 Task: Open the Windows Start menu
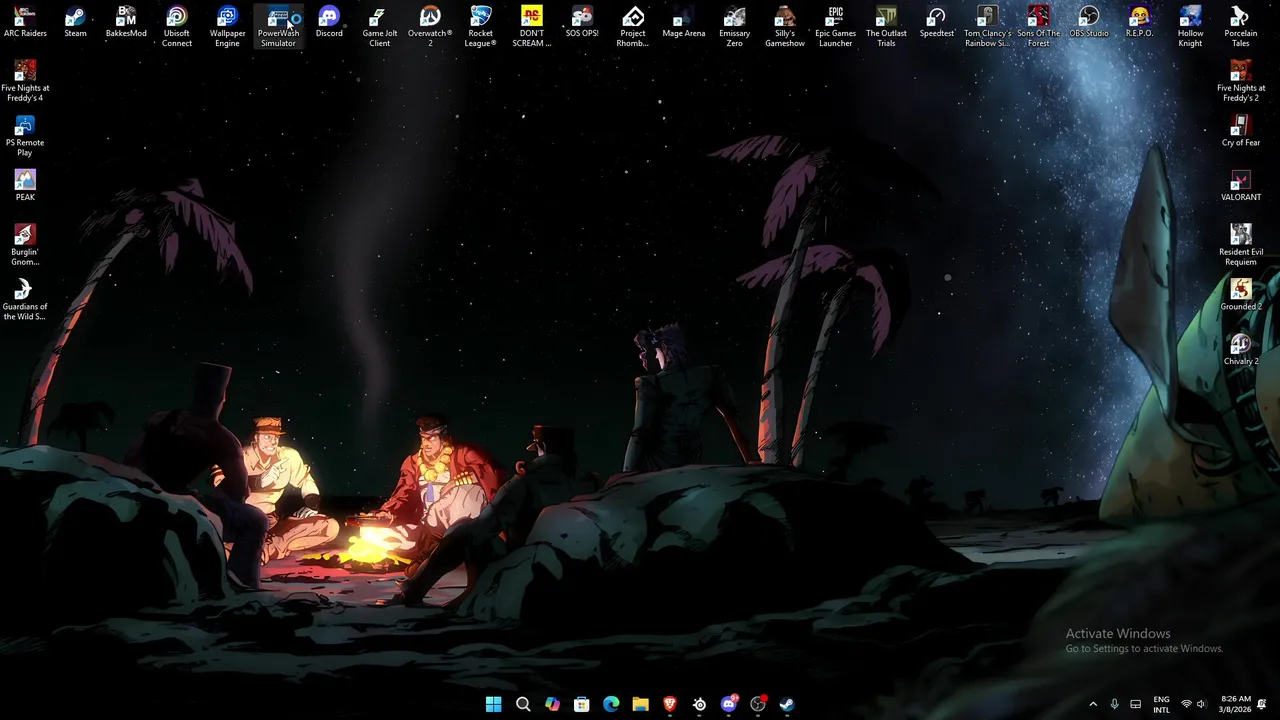[x=493, y=704]
